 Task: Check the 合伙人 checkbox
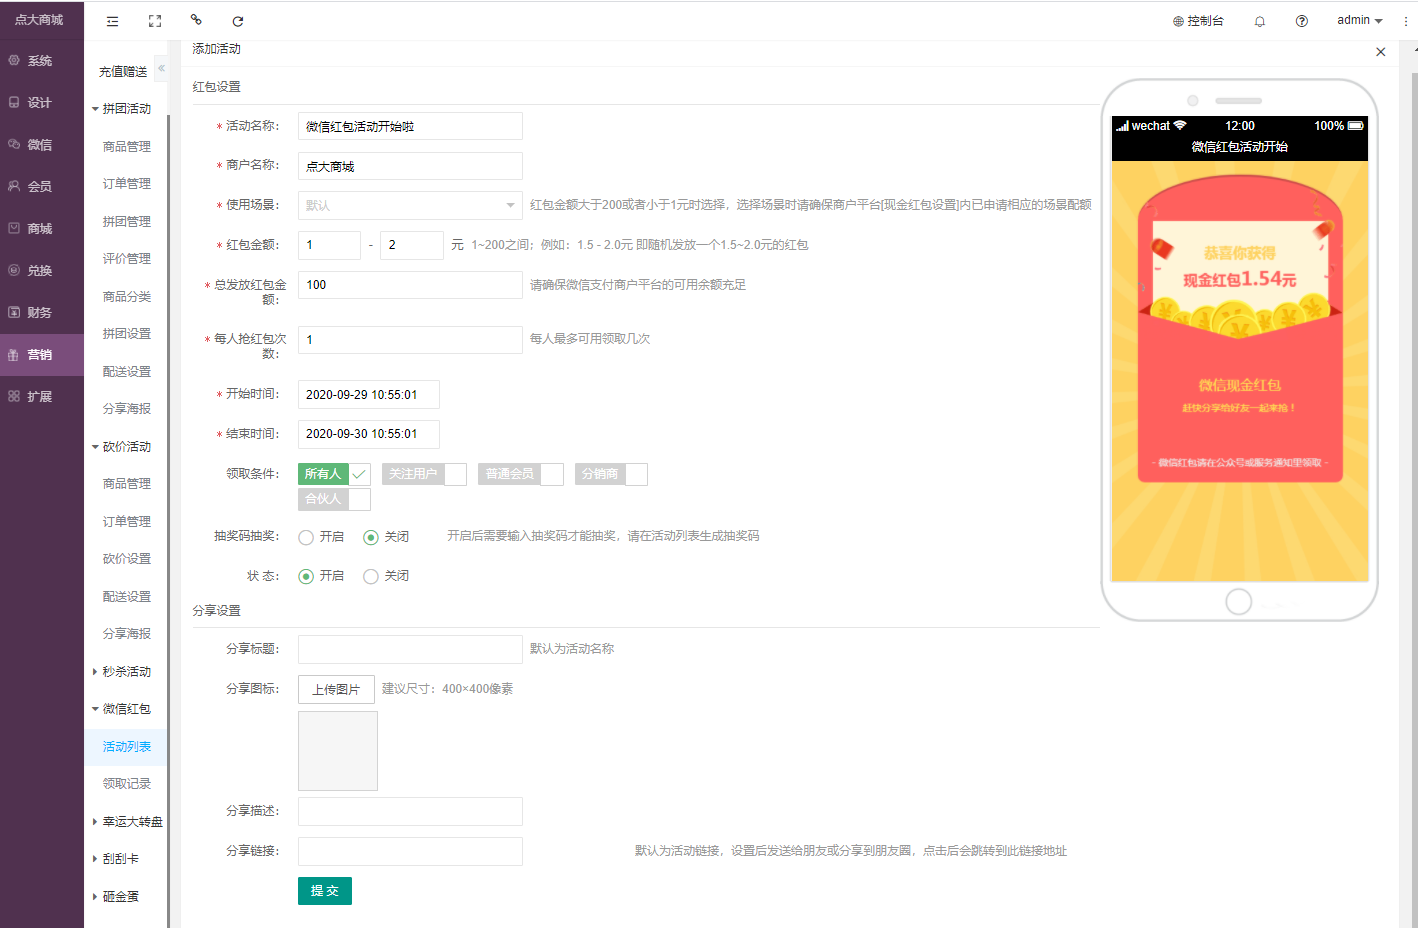334,499
